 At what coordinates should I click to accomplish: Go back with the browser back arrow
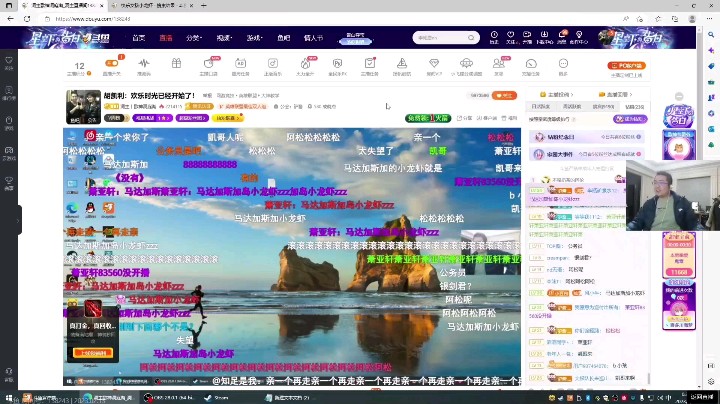[x=10, y=19]
